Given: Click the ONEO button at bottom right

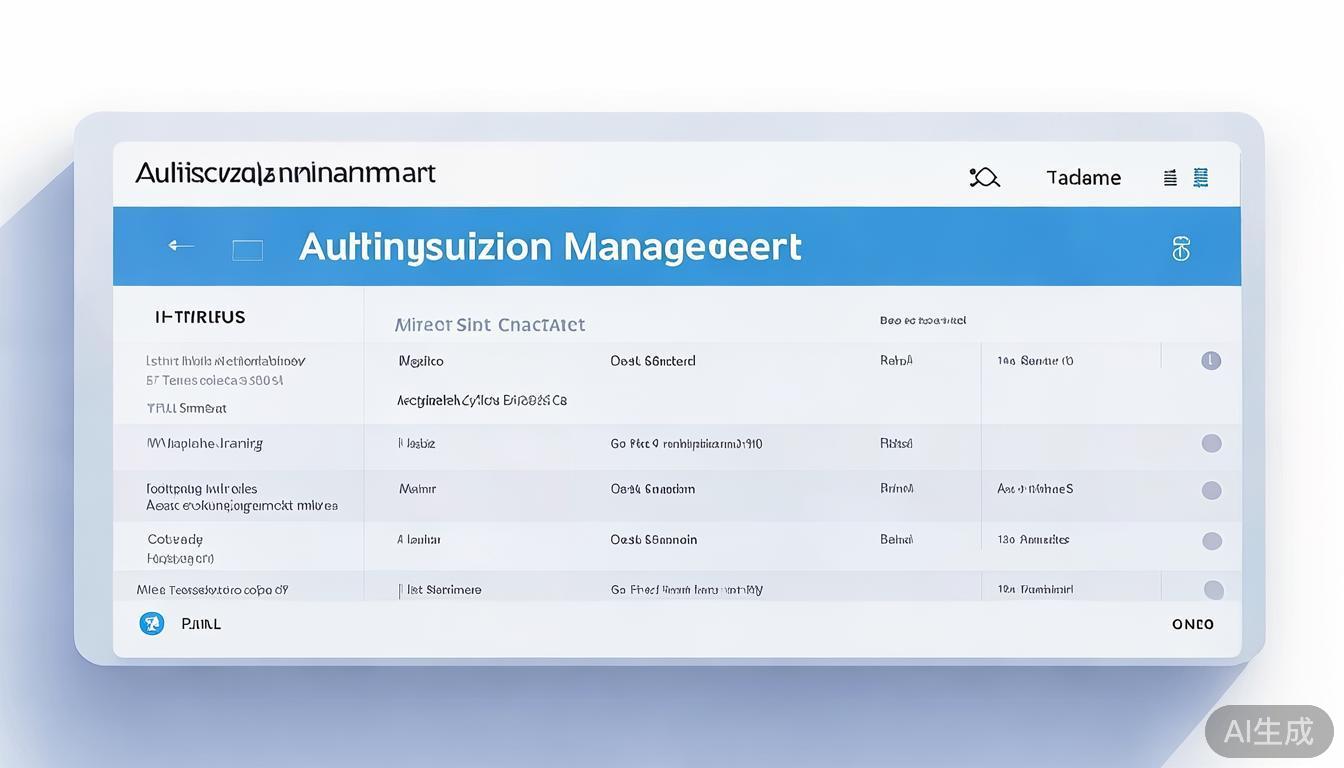Looking at the screenshot, I should click(1192, 624).
